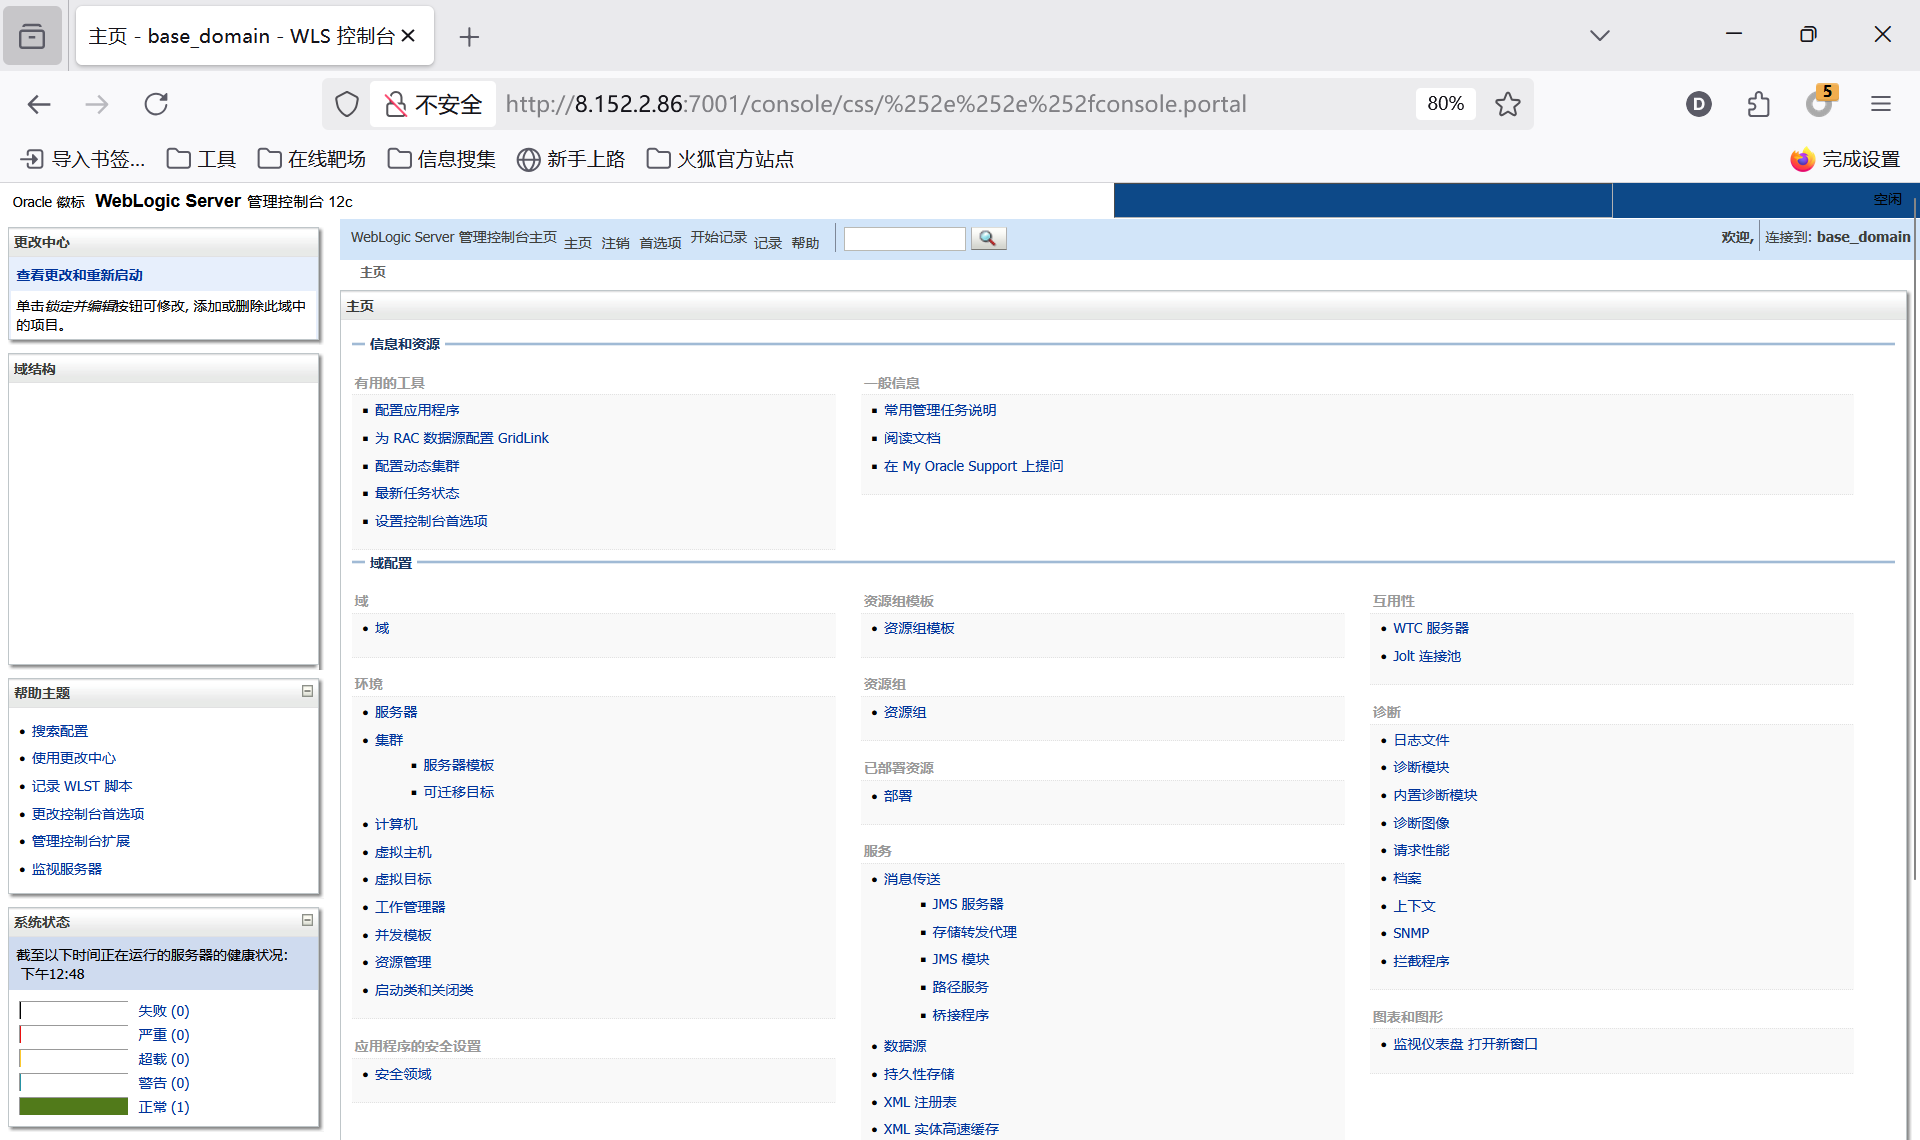
Task: Click 记录 in the console toolbar
Action: pyautogui.click(x=768, y=243)
